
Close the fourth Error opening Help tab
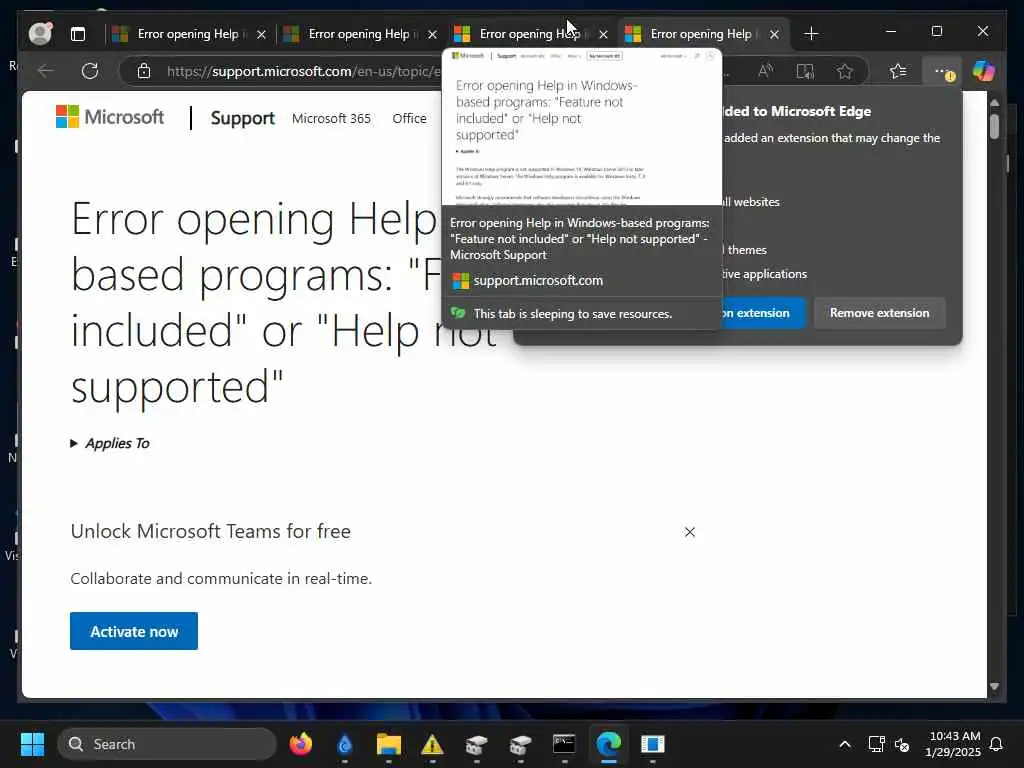coord(775,34)
